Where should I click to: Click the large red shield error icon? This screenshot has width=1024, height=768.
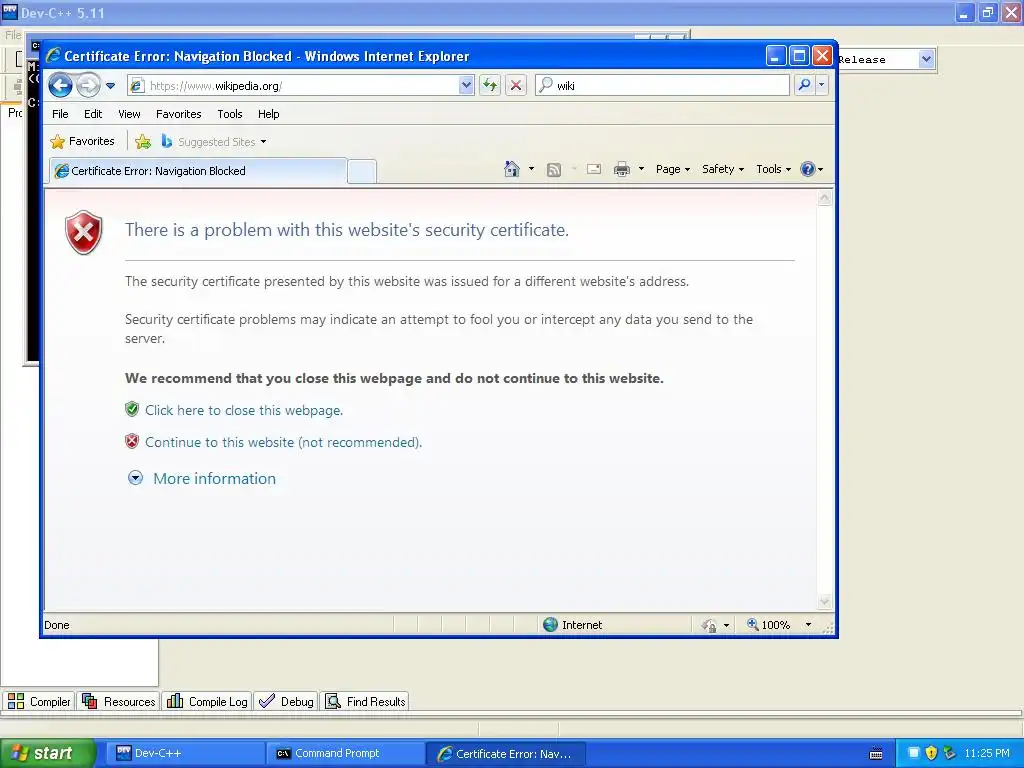(x=84, y=232)
